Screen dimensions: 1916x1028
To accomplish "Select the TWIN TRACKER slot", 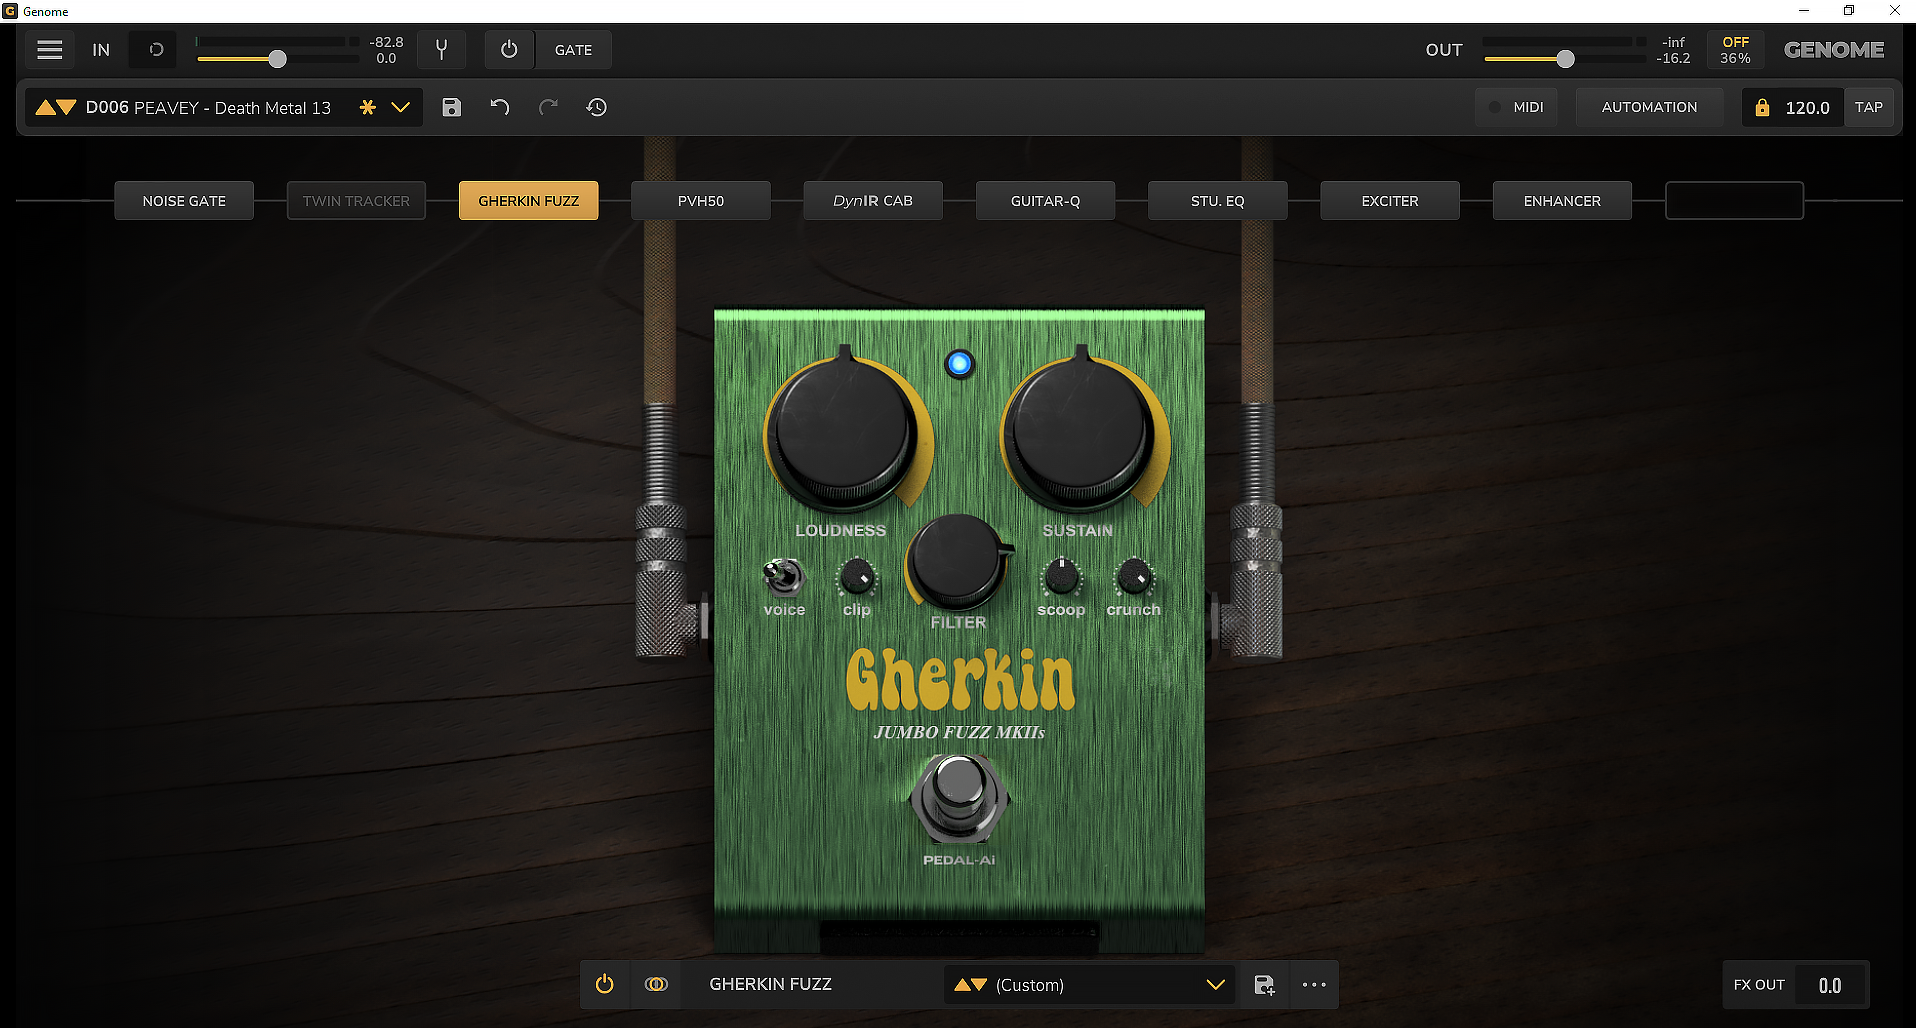I will [x=356, y=201].
